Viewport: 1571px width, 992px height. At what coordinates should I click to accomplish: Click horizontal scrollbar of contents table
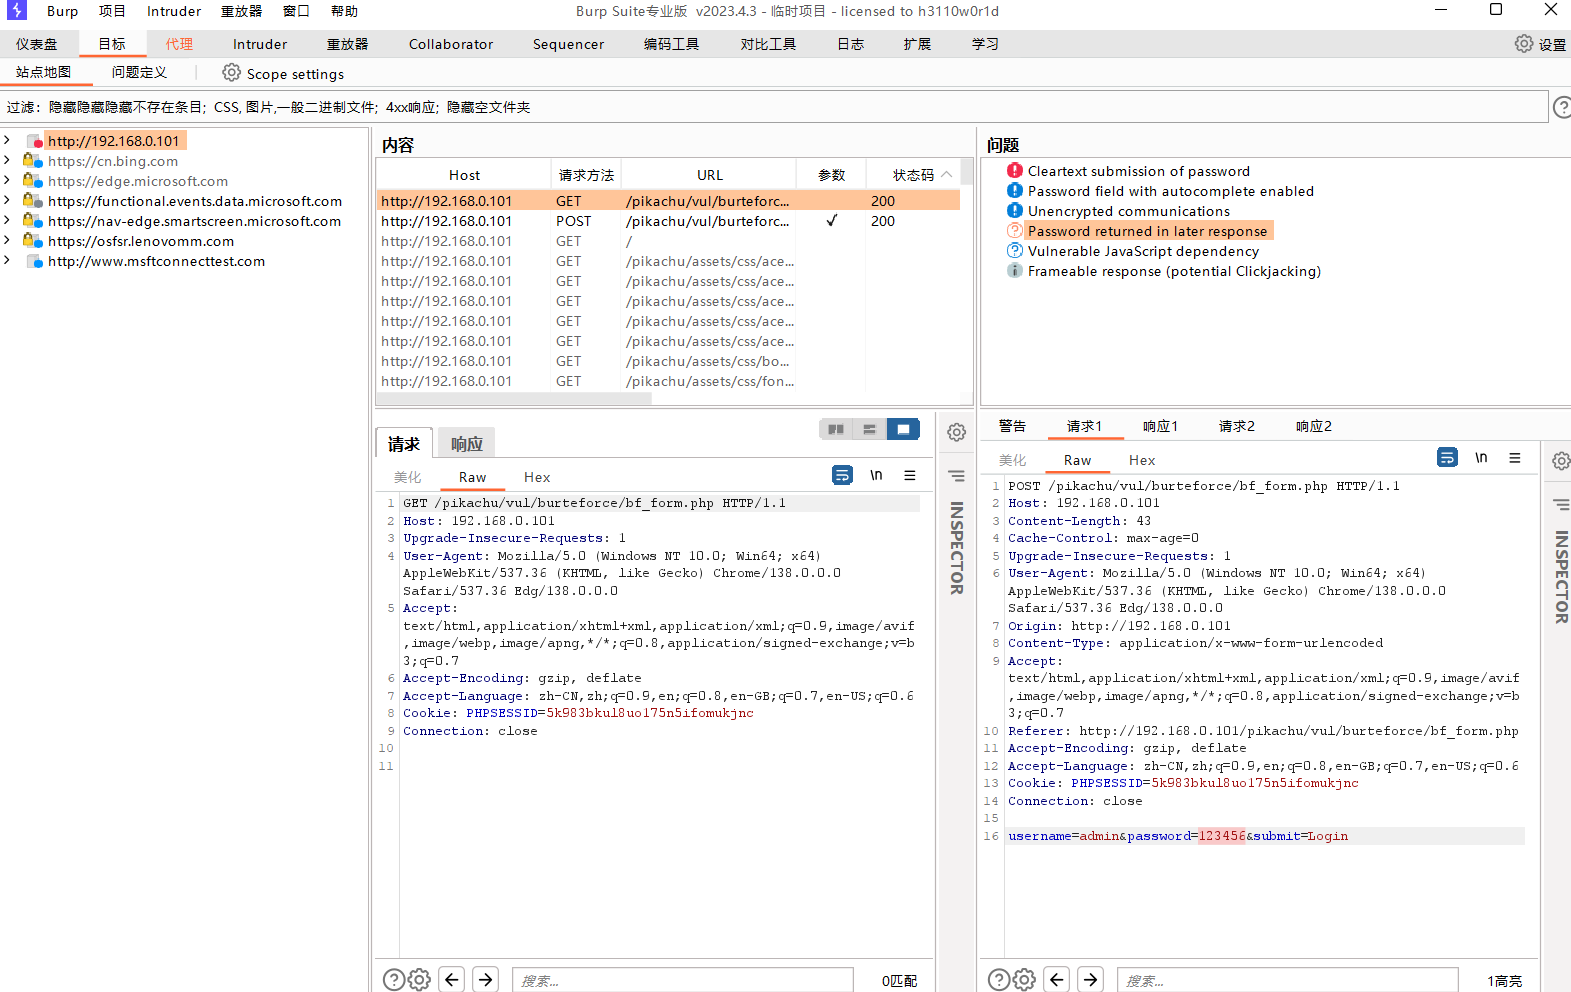point(514,398)
